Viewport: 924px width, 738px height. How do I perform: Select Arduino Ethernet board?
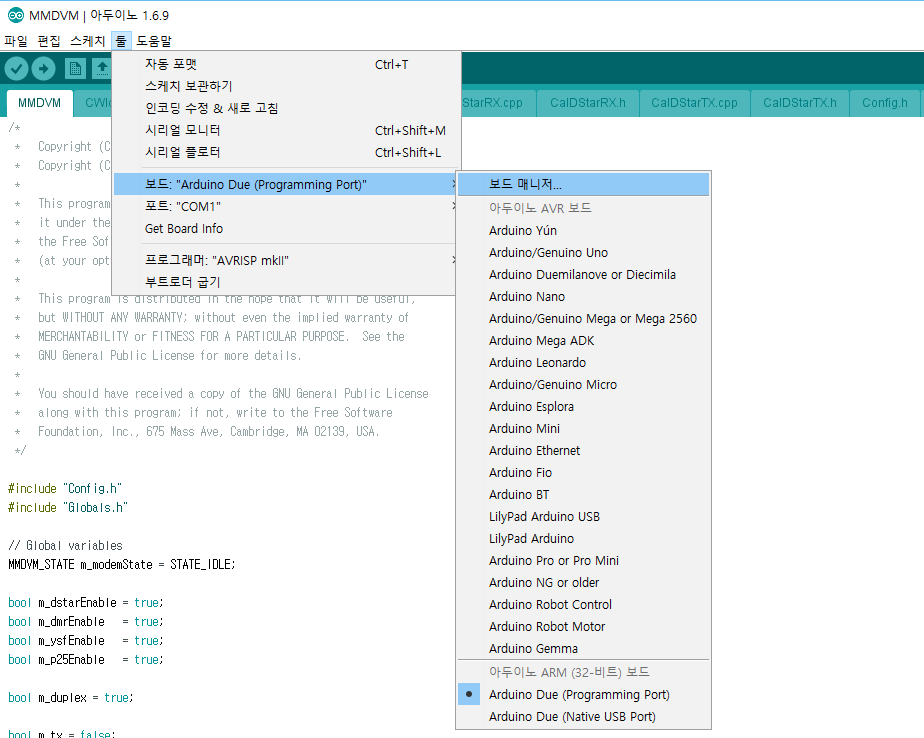click(583, 451)
